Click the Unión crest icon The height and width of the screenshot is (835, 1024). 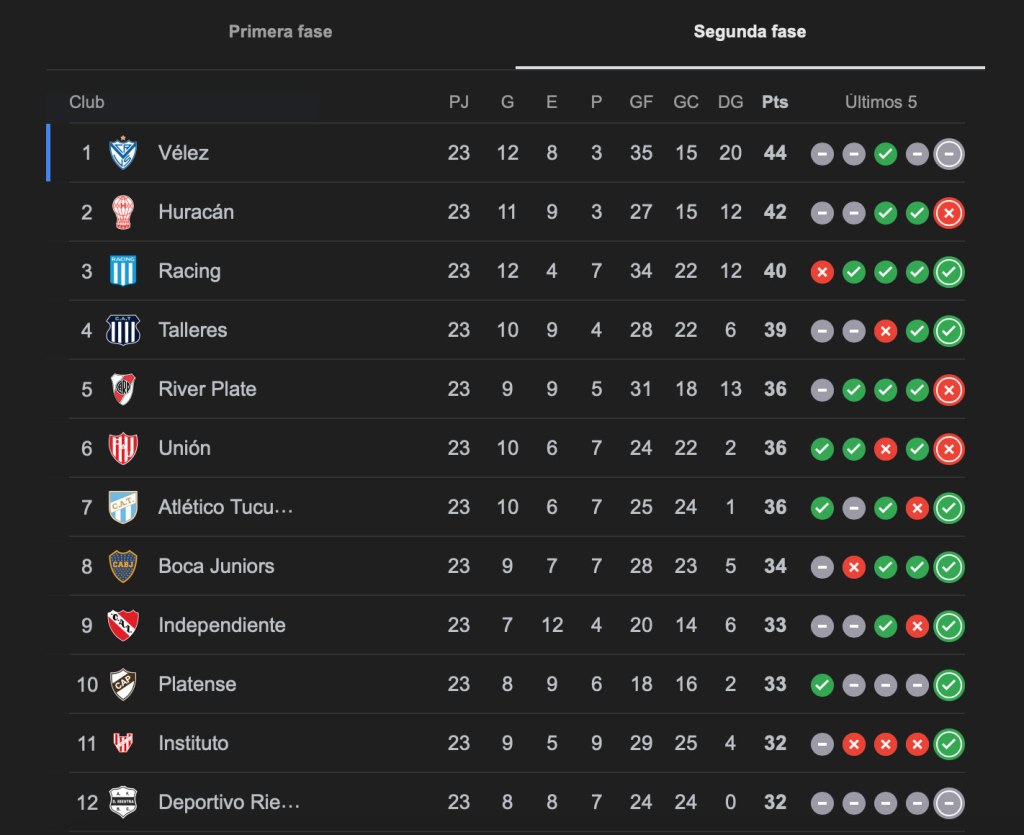click(123, 448)
